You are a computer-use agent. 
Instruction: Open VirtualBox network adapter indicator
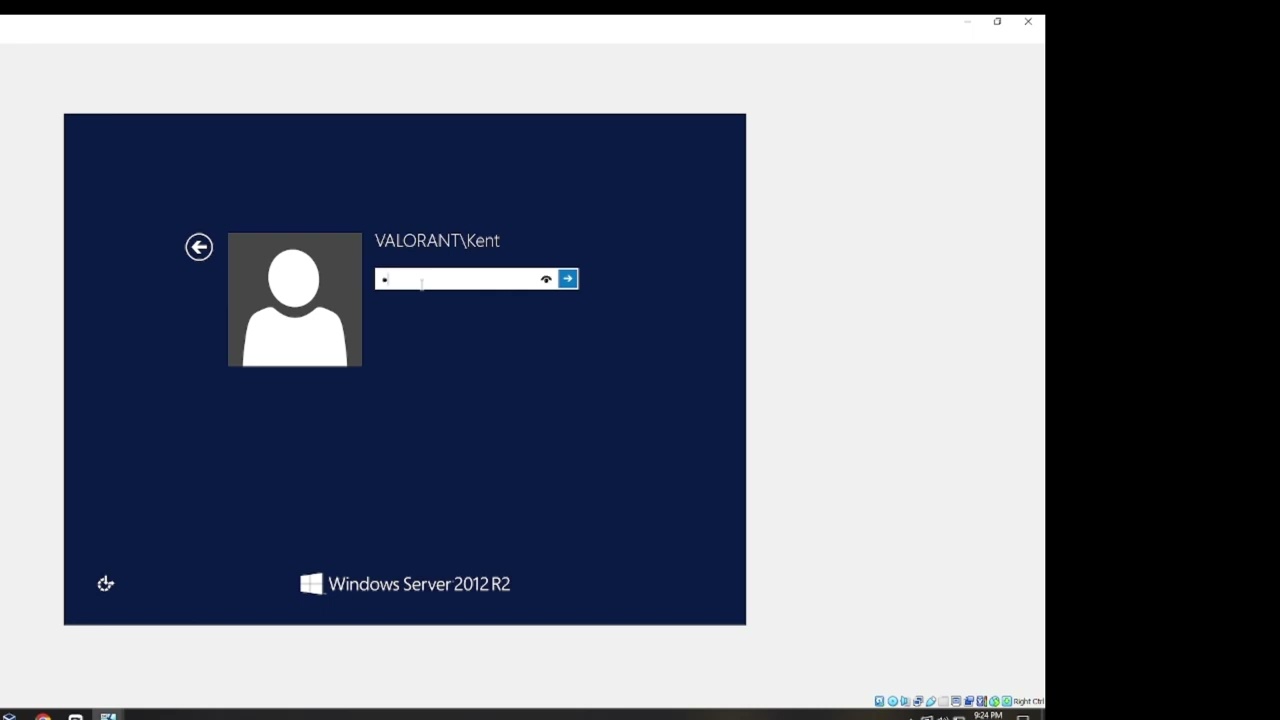pos(918,701)
